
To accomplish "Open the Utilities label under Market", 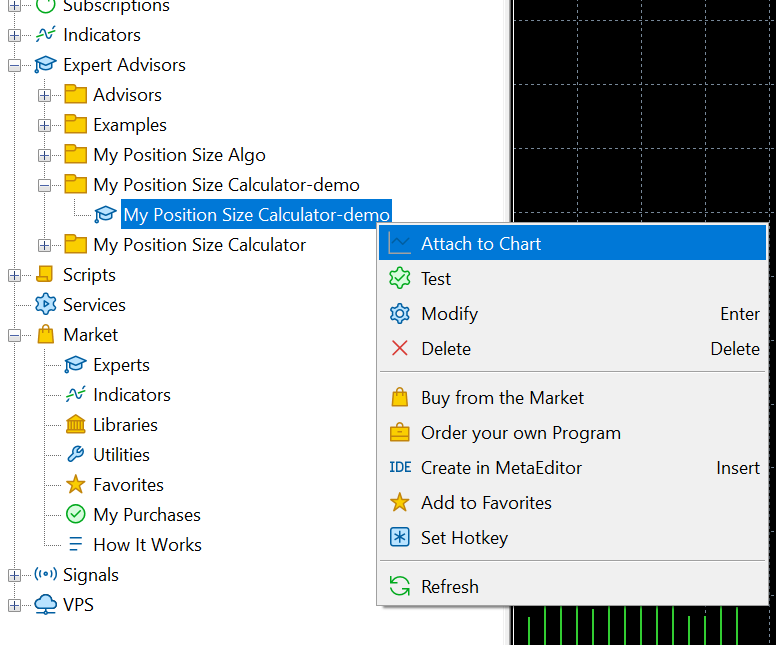I will pos(121,454).
